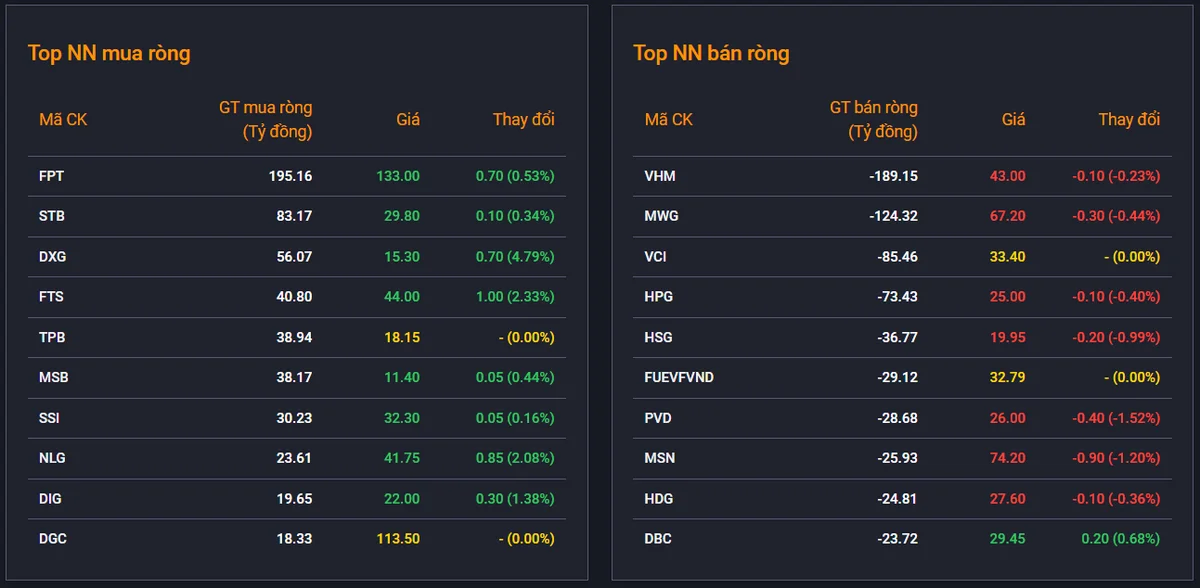Open VHM ticker in net sell table
1200x588 pixels.
(661, 176)
